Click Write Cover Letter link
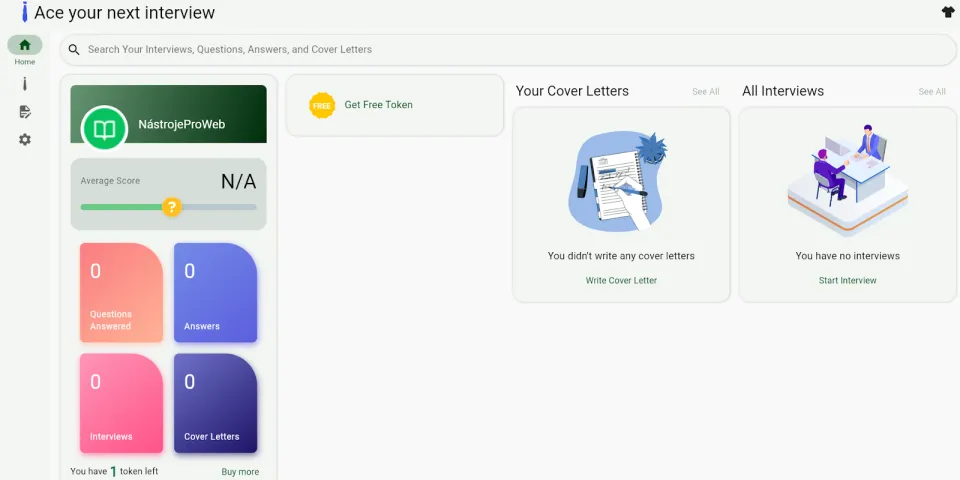Screen dimensions: 960x480 621,280
